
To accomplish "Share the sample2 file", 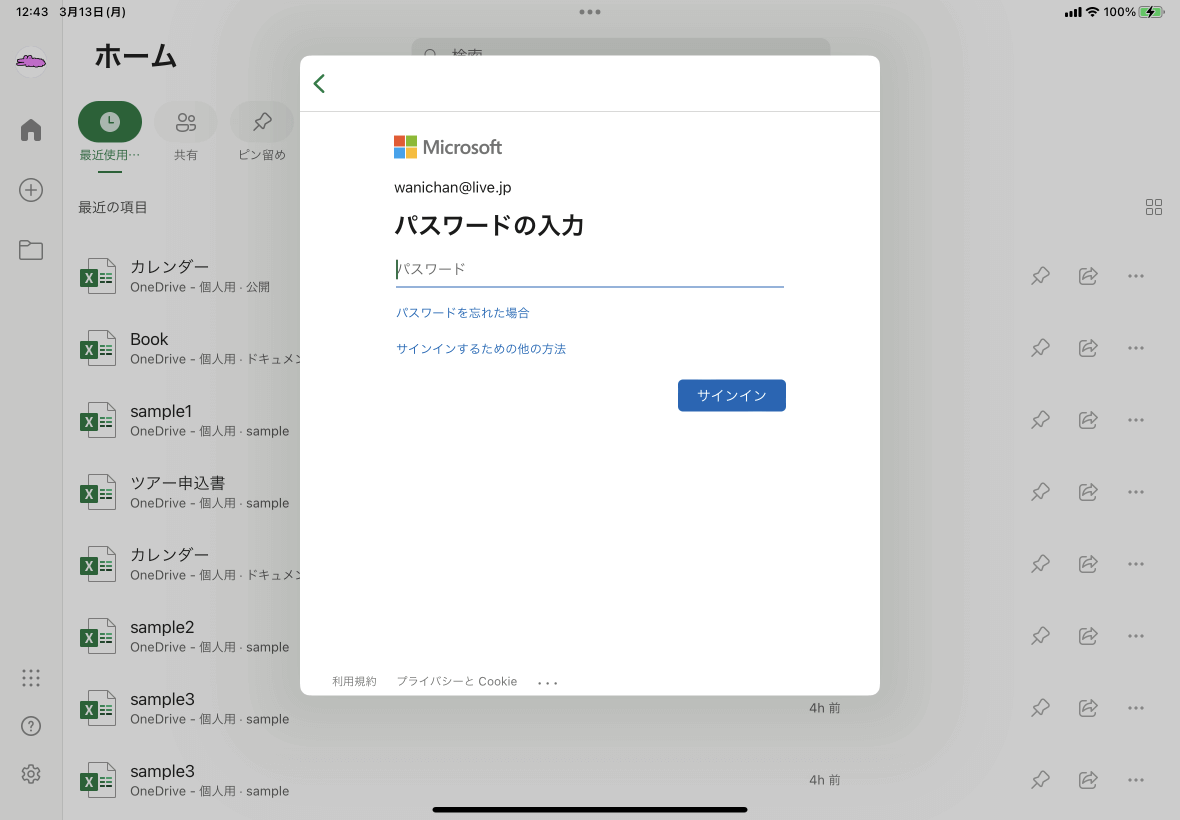I will (x=1088, y=636).
